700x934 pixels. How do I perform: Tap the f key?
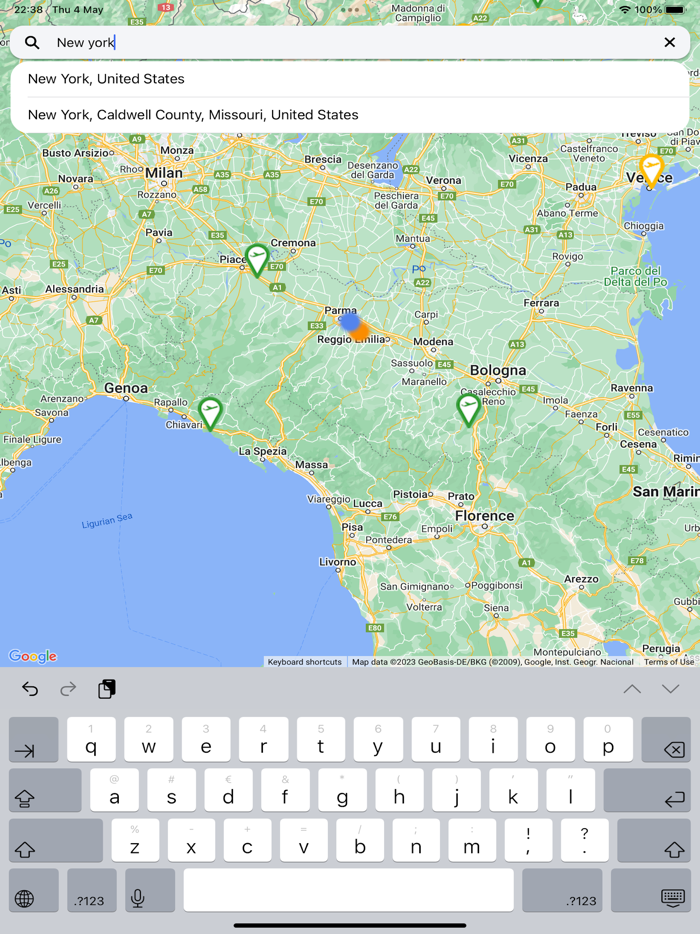tap(285, 790)
